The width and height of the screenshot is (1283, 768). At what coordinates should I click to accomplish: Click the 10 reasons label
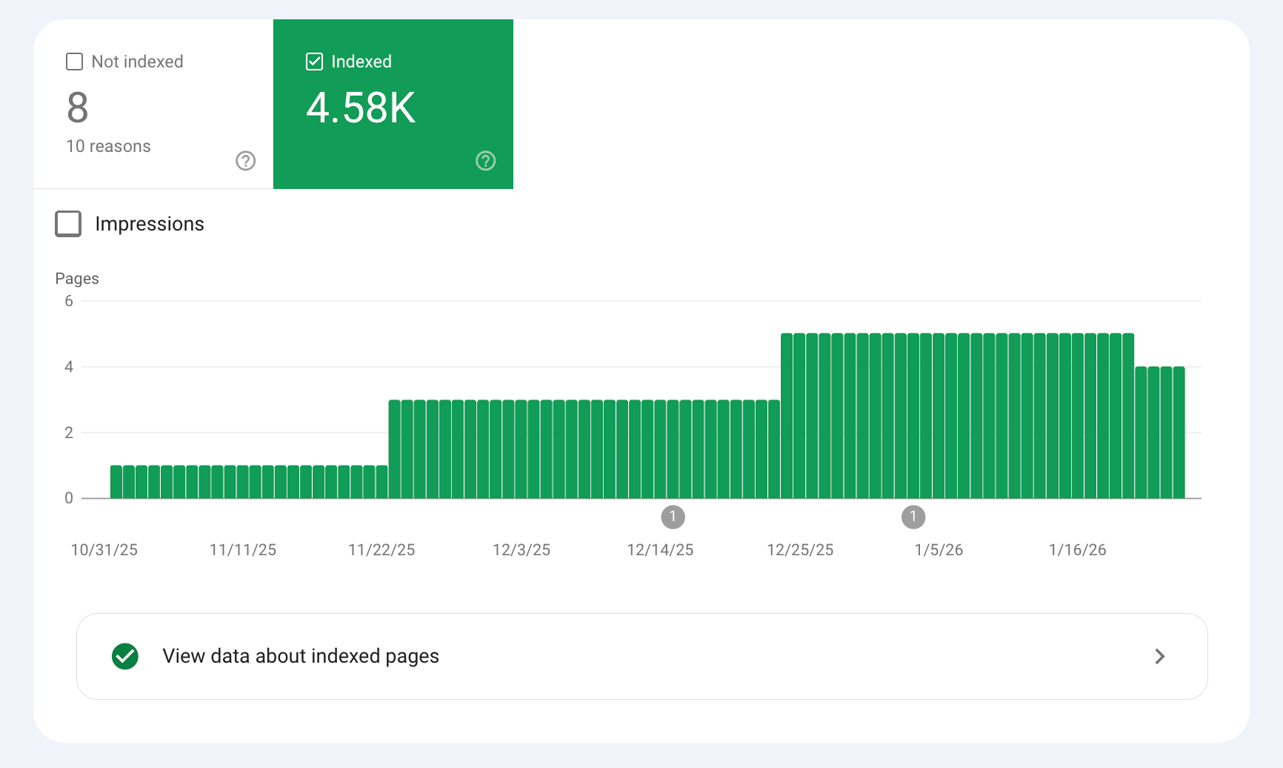(x=108, y=146)
